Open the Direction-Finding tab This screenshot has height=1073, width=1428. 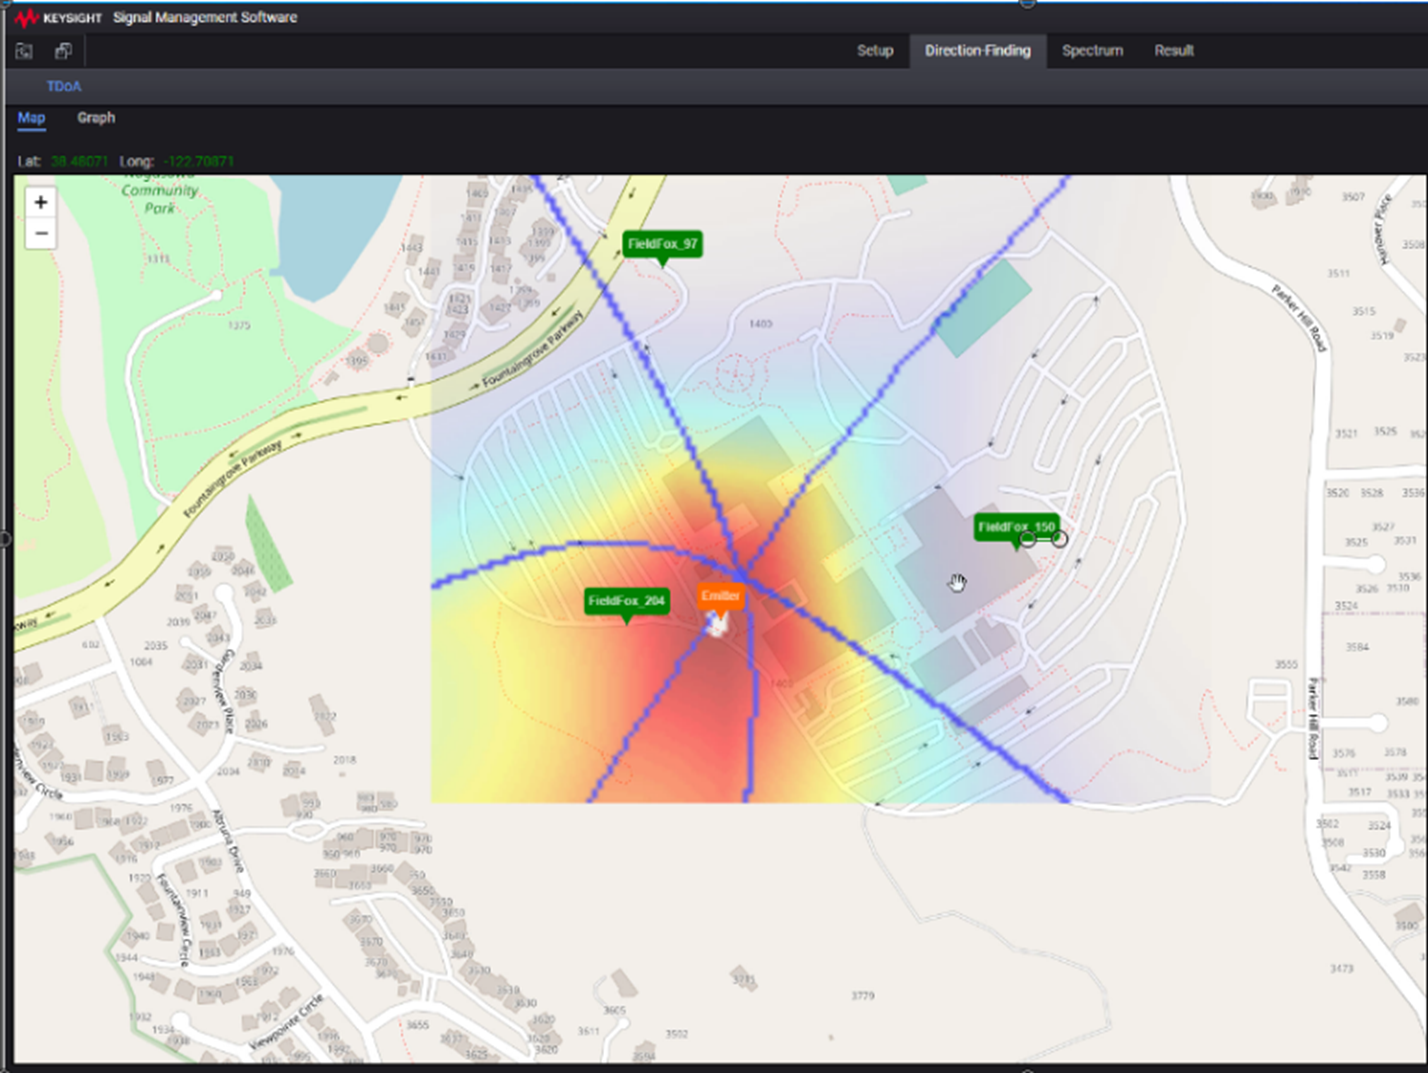pyautogui.click(x=977, y=50)
